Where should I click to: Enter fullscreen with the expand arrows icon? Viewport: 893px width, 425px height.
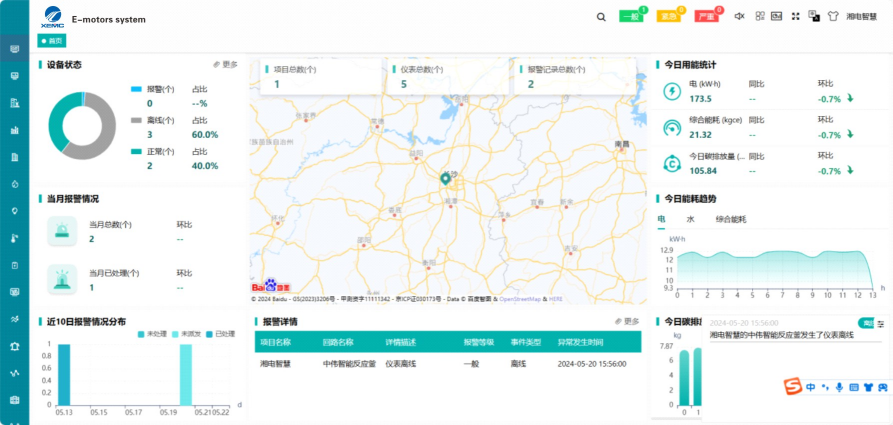pos(795,16)
